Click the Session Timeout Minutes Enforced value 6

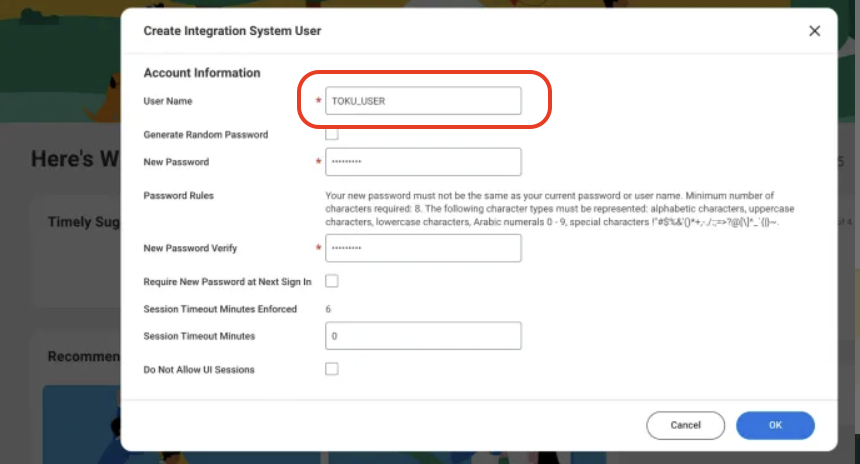(328, 309)
